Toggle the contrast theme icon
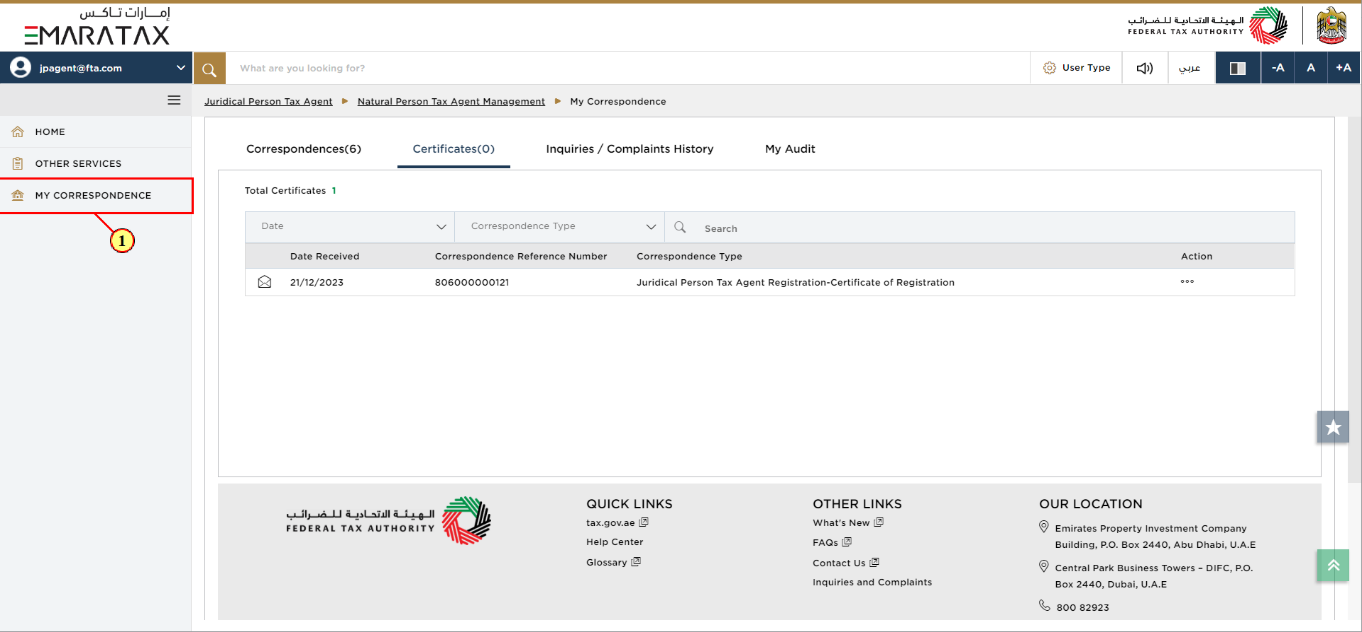This screenshot has width=1362, height=632. pyautogui.click(x=1237, y=68)
